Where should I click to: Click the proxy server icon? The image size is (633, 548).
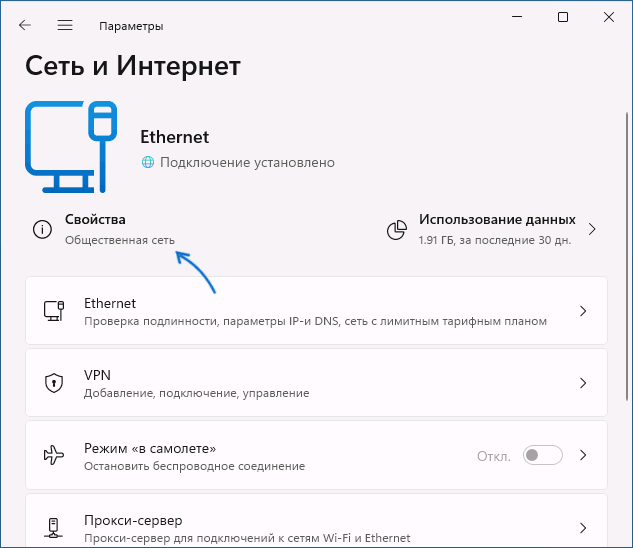pos(53,528)
